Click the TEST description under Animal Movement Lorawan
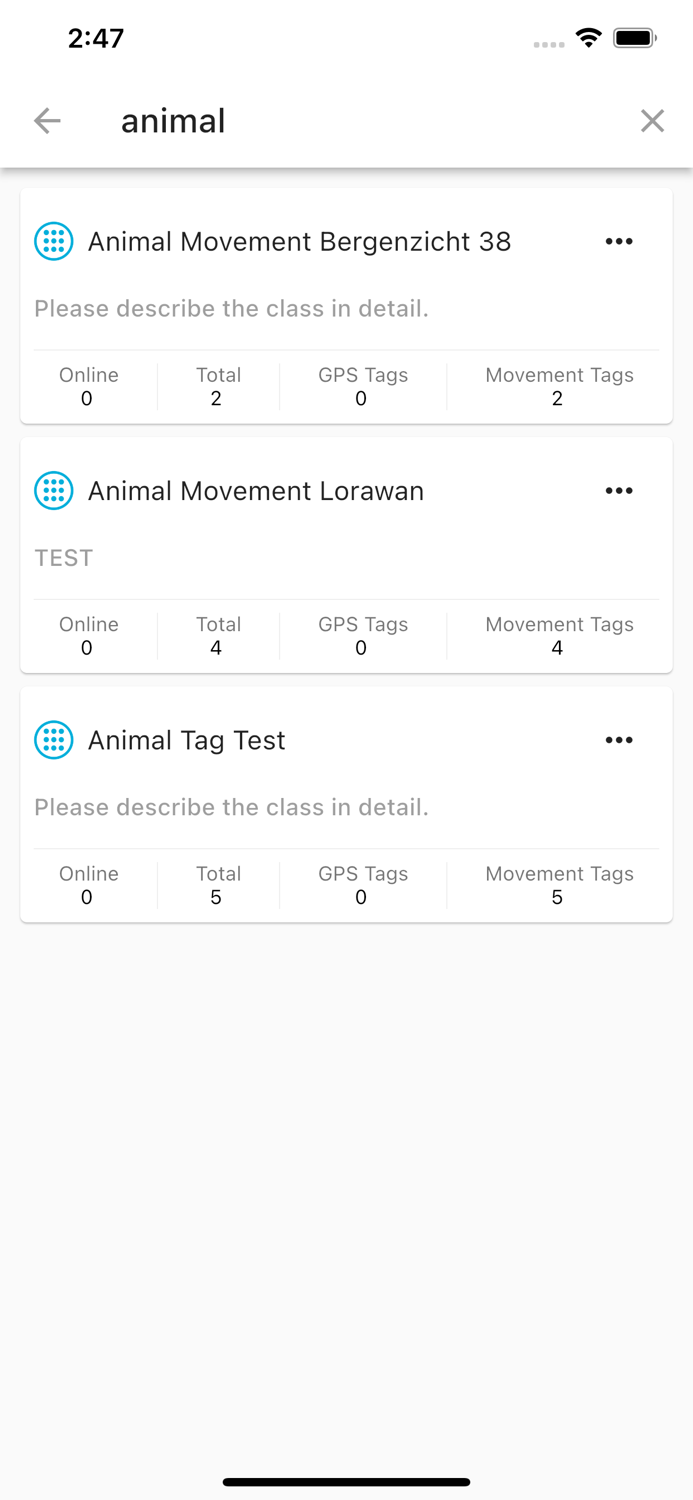Viewport: 693px width, 1500px height. (x=64, y=558)
